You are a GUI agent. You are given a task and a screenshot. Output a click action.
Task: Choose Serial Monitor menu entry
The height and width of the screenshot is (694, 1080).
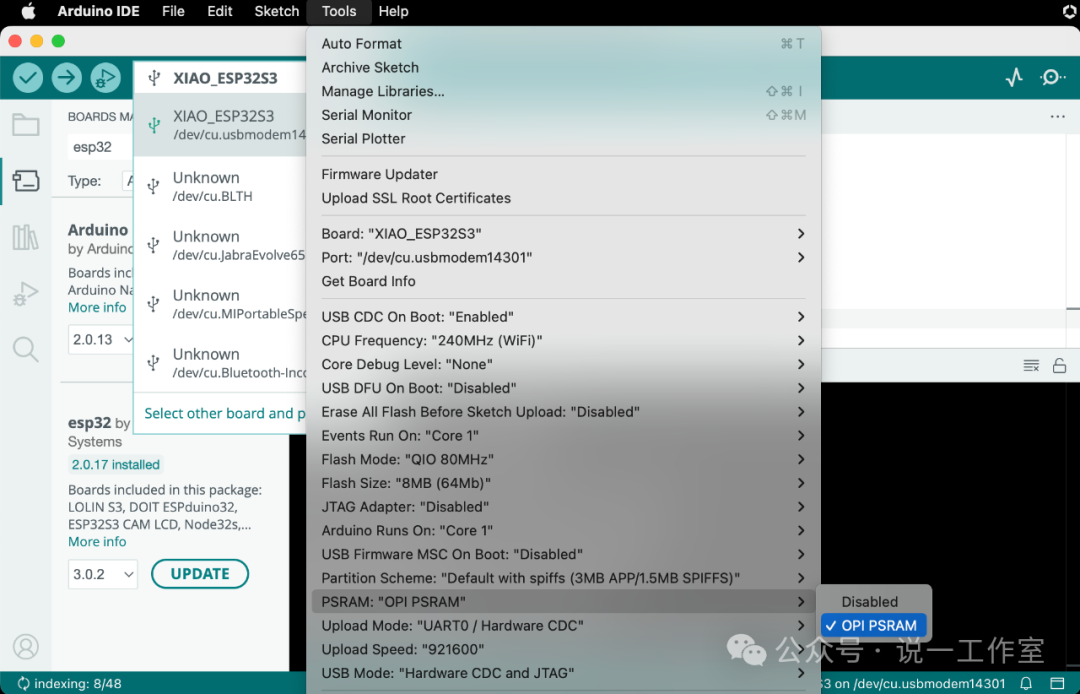click(x=563, y=115)
